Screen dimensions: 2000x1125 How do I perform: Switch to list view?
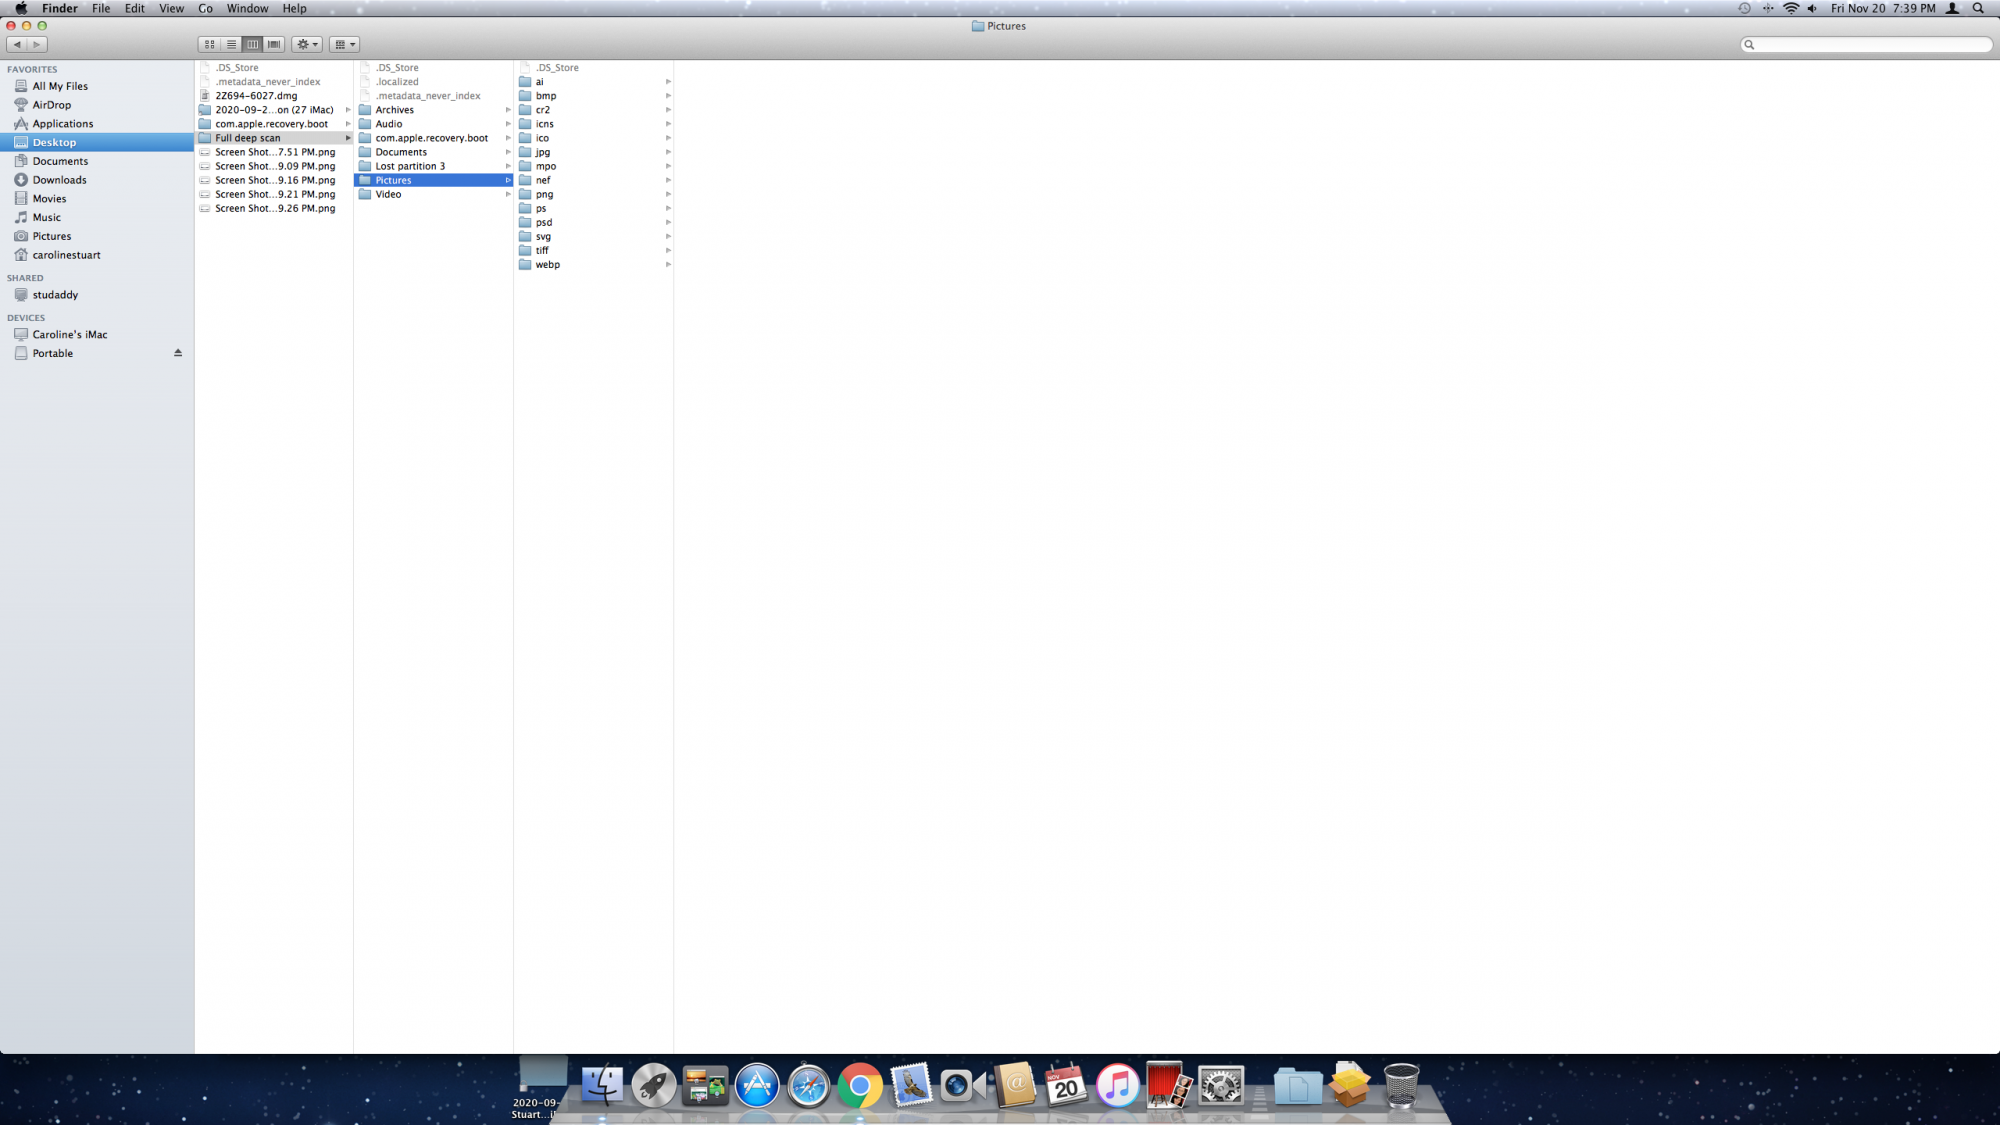[x=231, y=44]
